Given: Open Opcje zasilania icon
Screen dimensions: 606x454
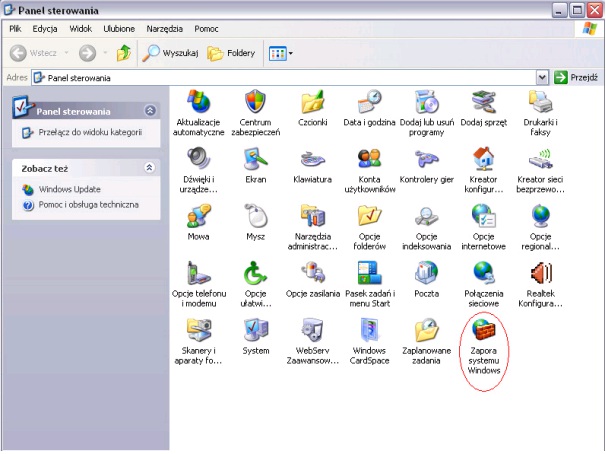Looking at the screenshot, I should tap(312, 273).
